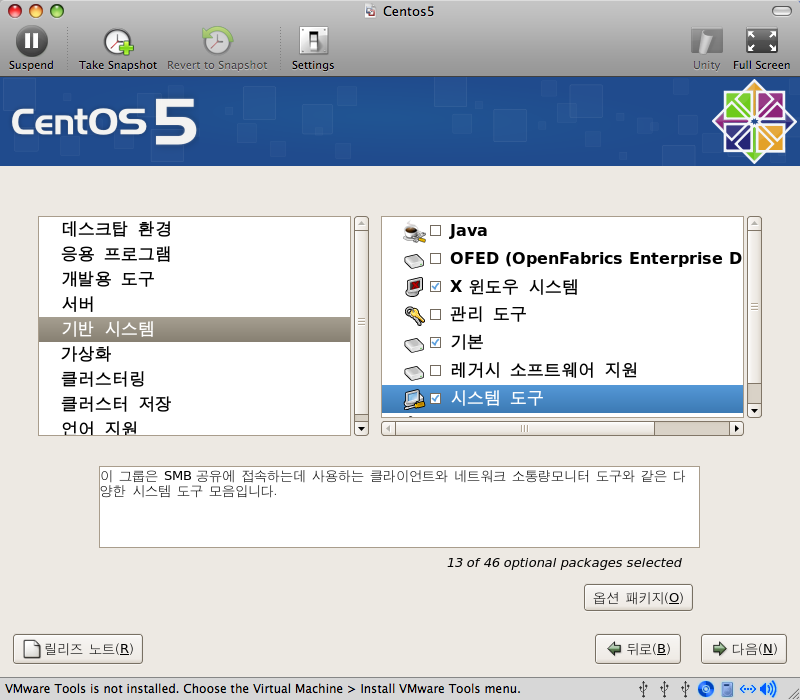The height and width of the screenshot is (700, 800).
Task: Click the package list horizontal scrollbar thumb
Action: 525,429
